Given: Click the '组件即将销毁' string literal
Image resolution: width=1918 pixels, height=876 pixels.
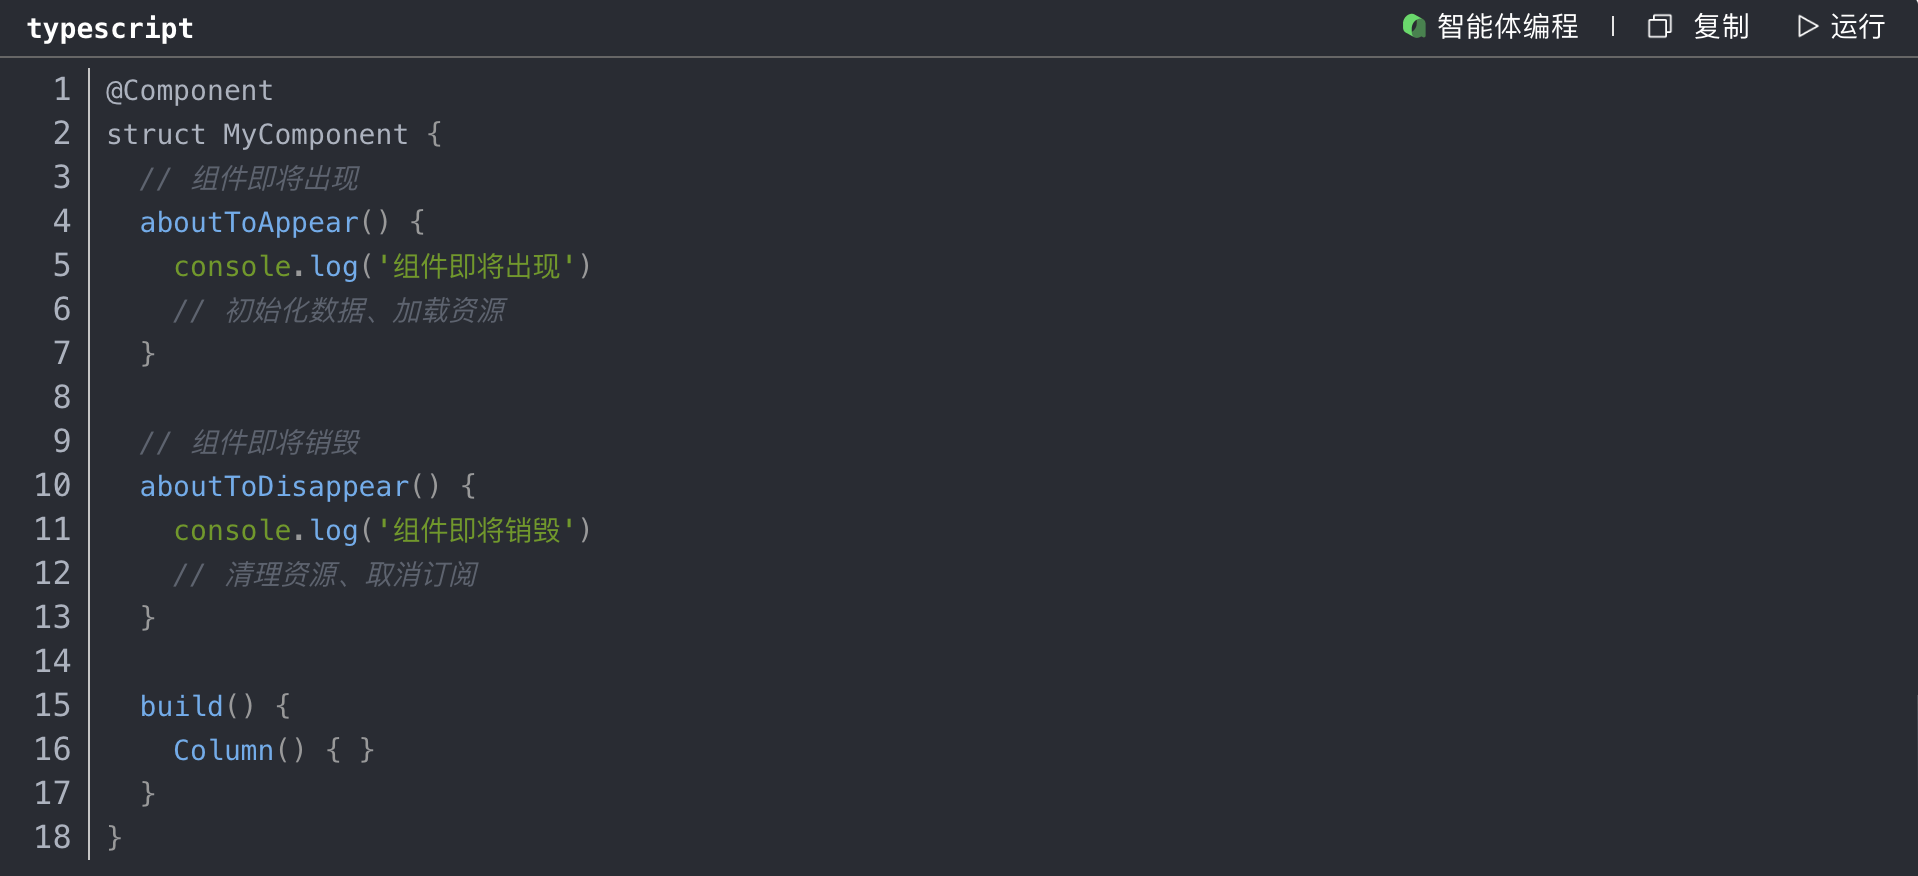Looking at the screenshot, I should coord(476,531).
